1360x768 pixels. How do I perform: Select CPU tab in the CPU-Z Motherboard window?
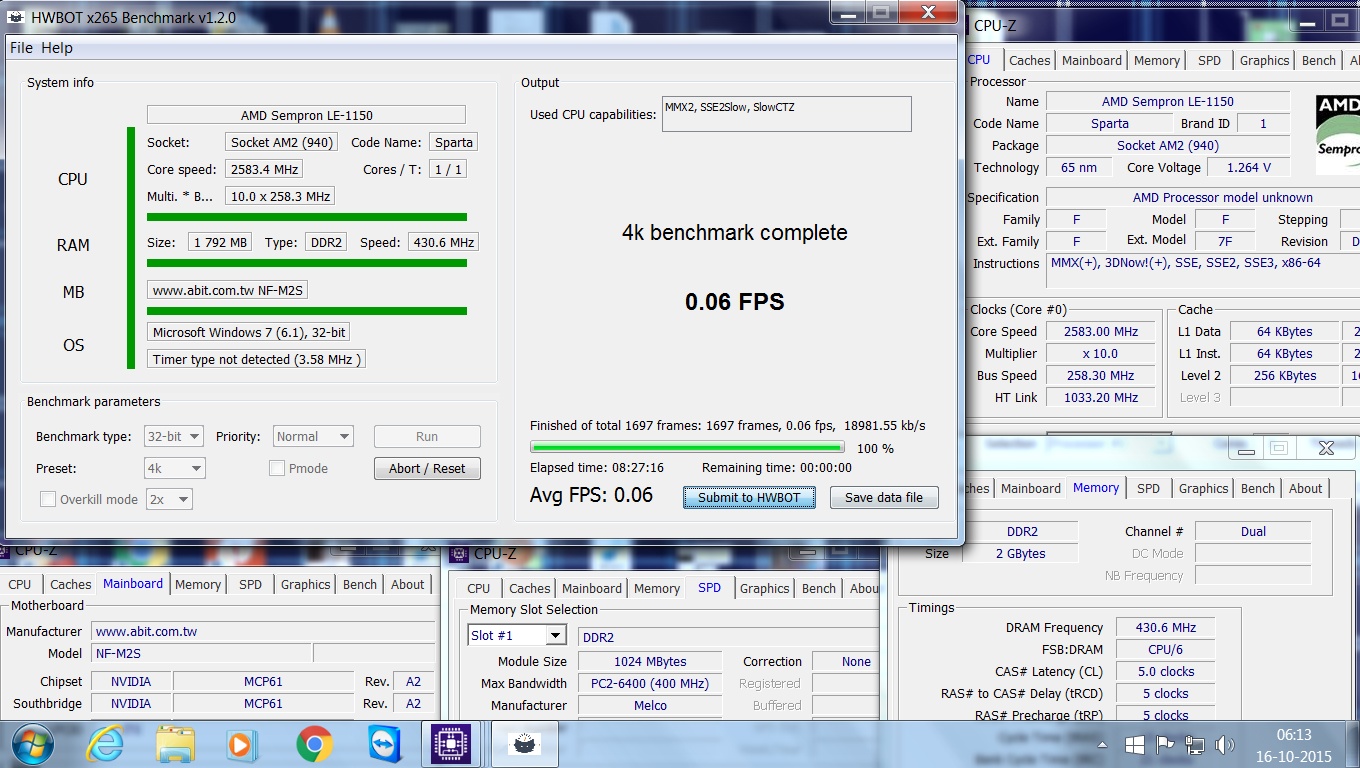pyautogui.click(x=20, y=584)
